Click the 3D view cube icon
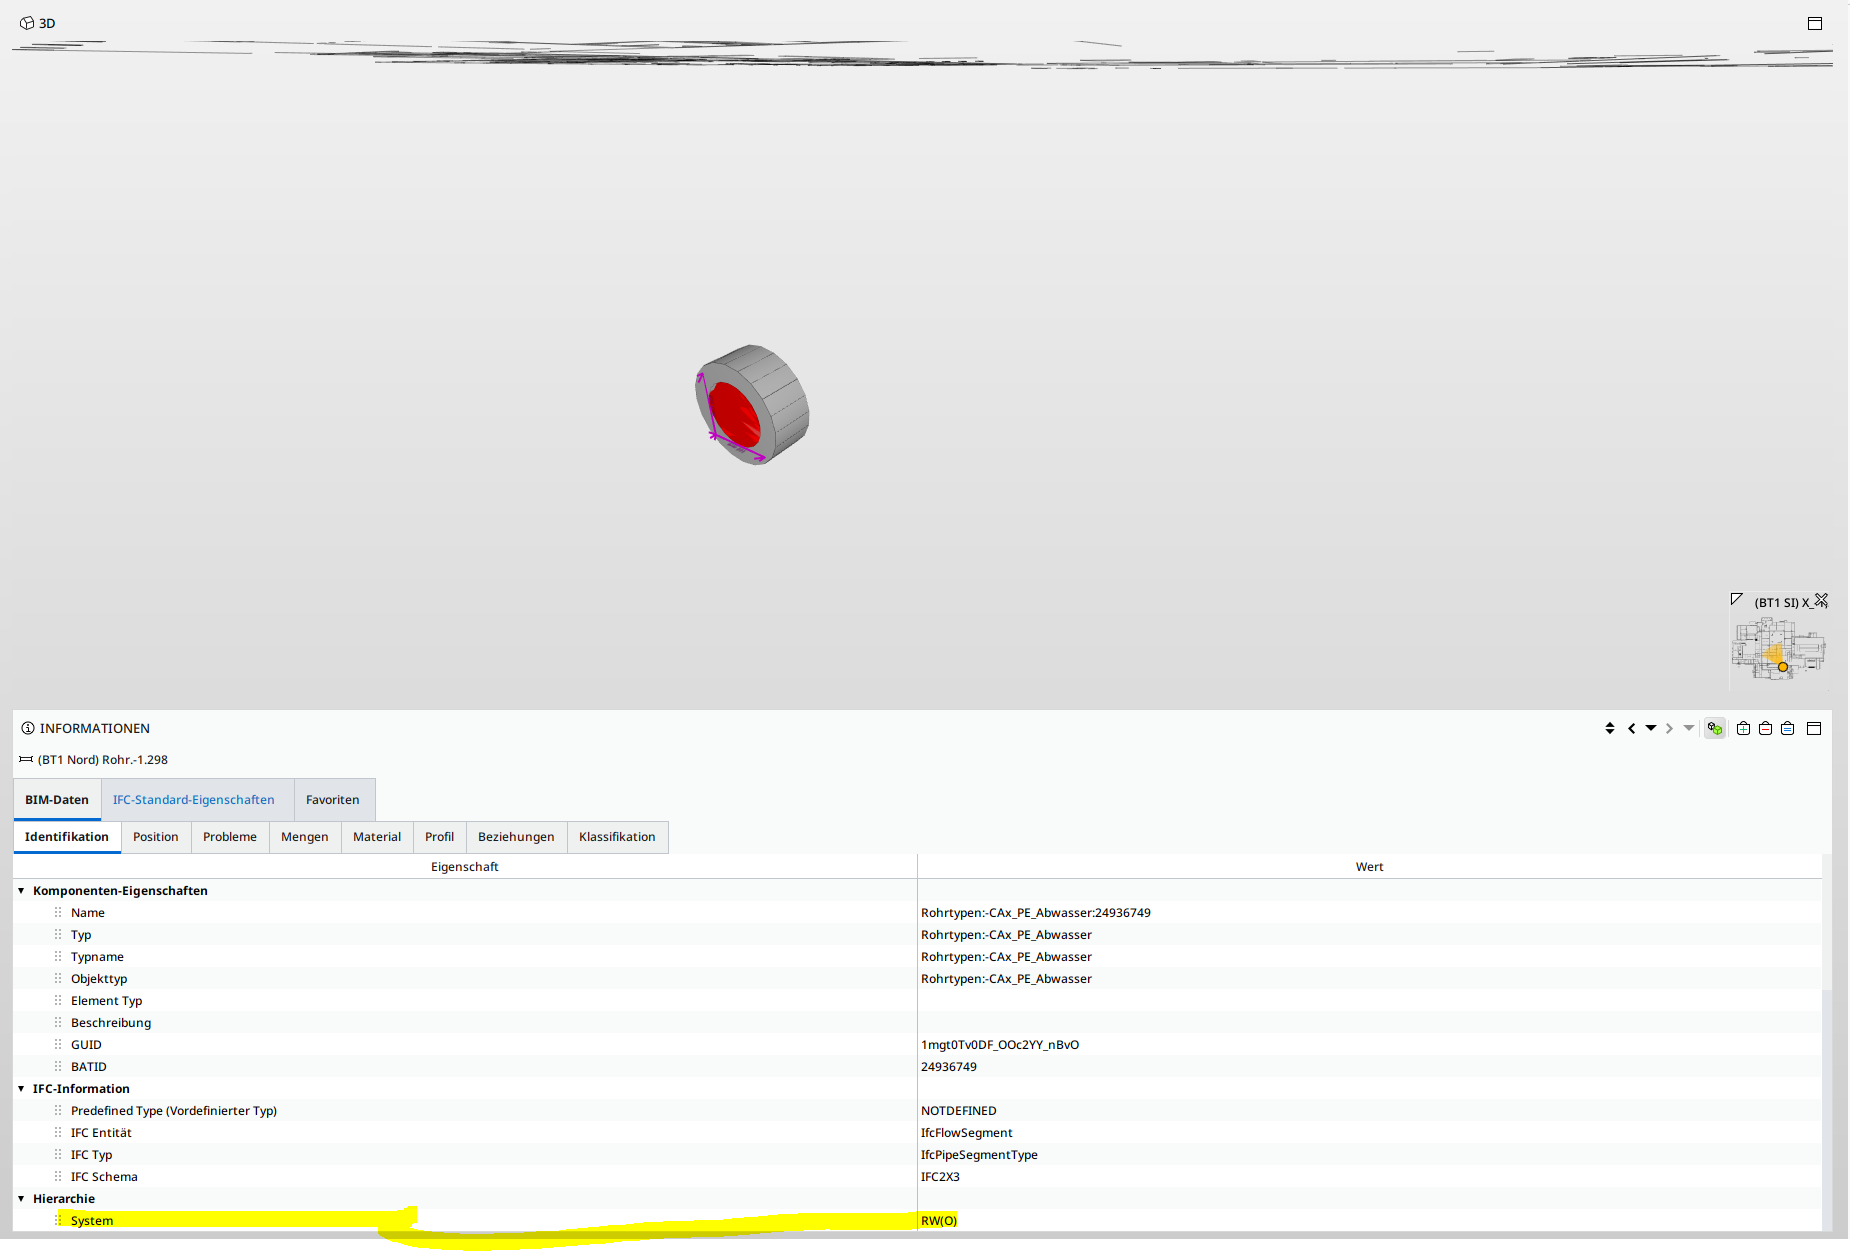The height and width of the screenshot is (1251, 1850). [27, 23]
